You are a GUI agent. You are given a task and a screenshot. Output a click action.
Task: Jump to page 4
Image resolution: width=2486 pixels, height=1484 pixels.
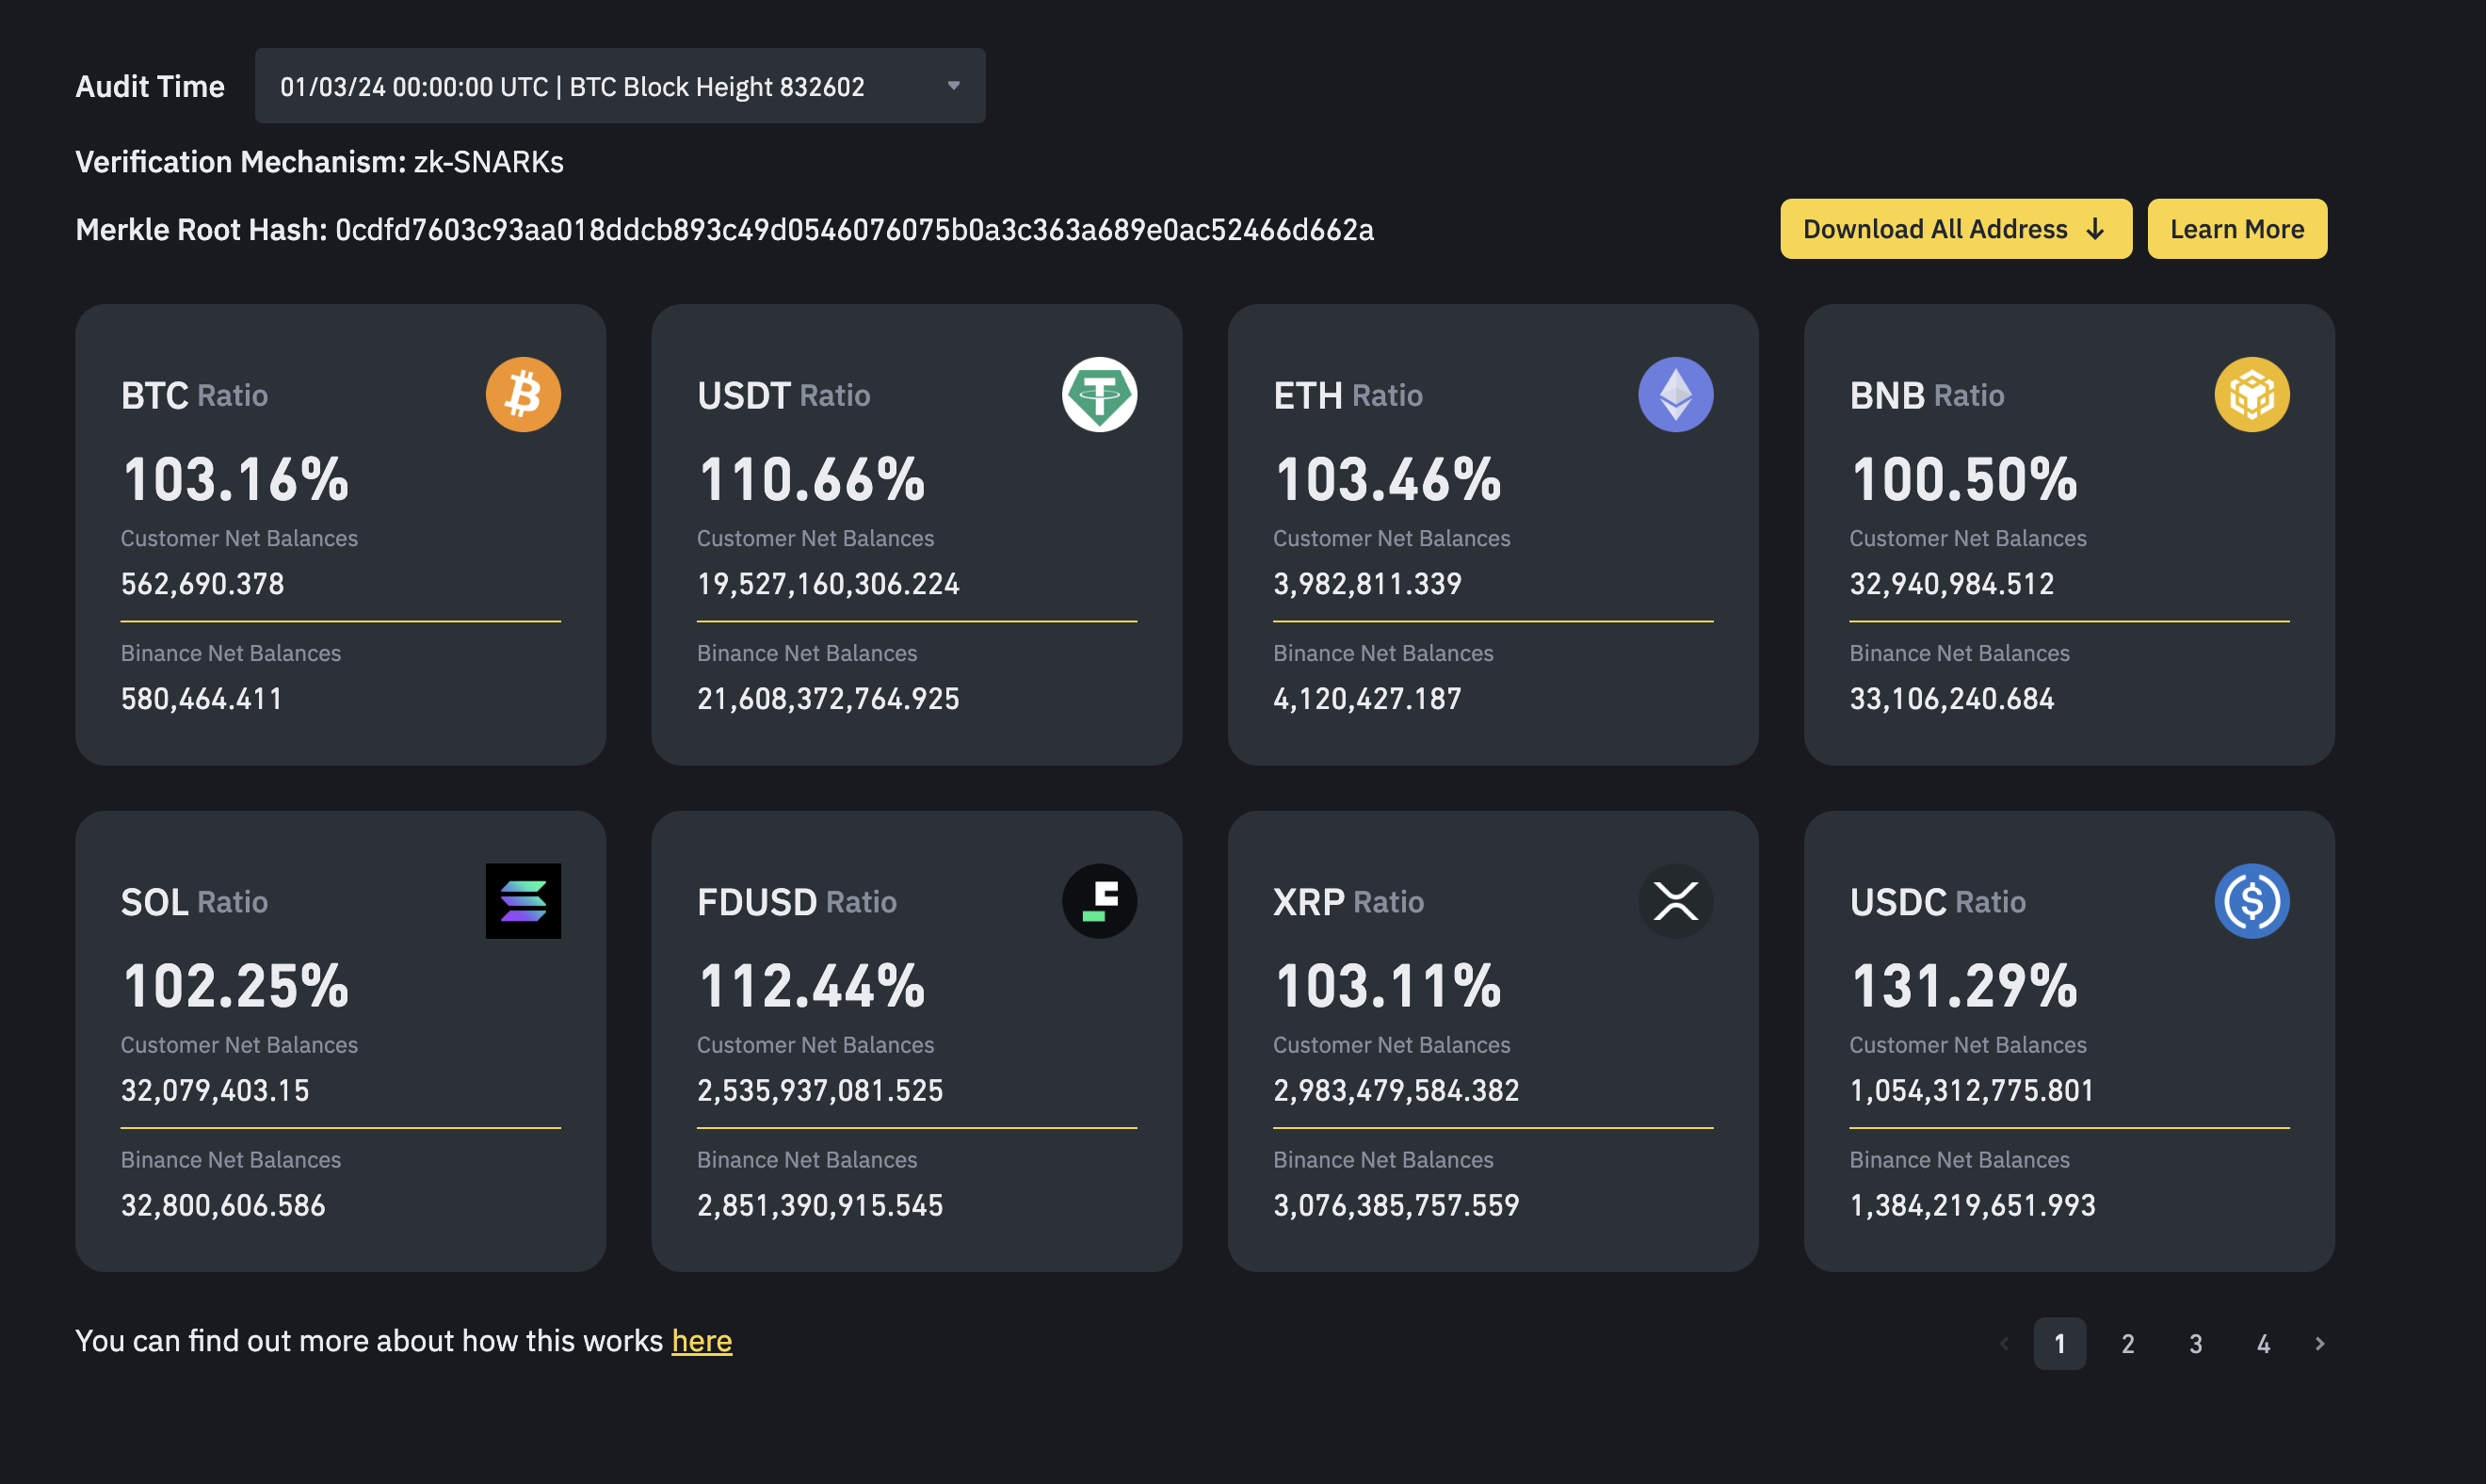pos(2263,1343)
